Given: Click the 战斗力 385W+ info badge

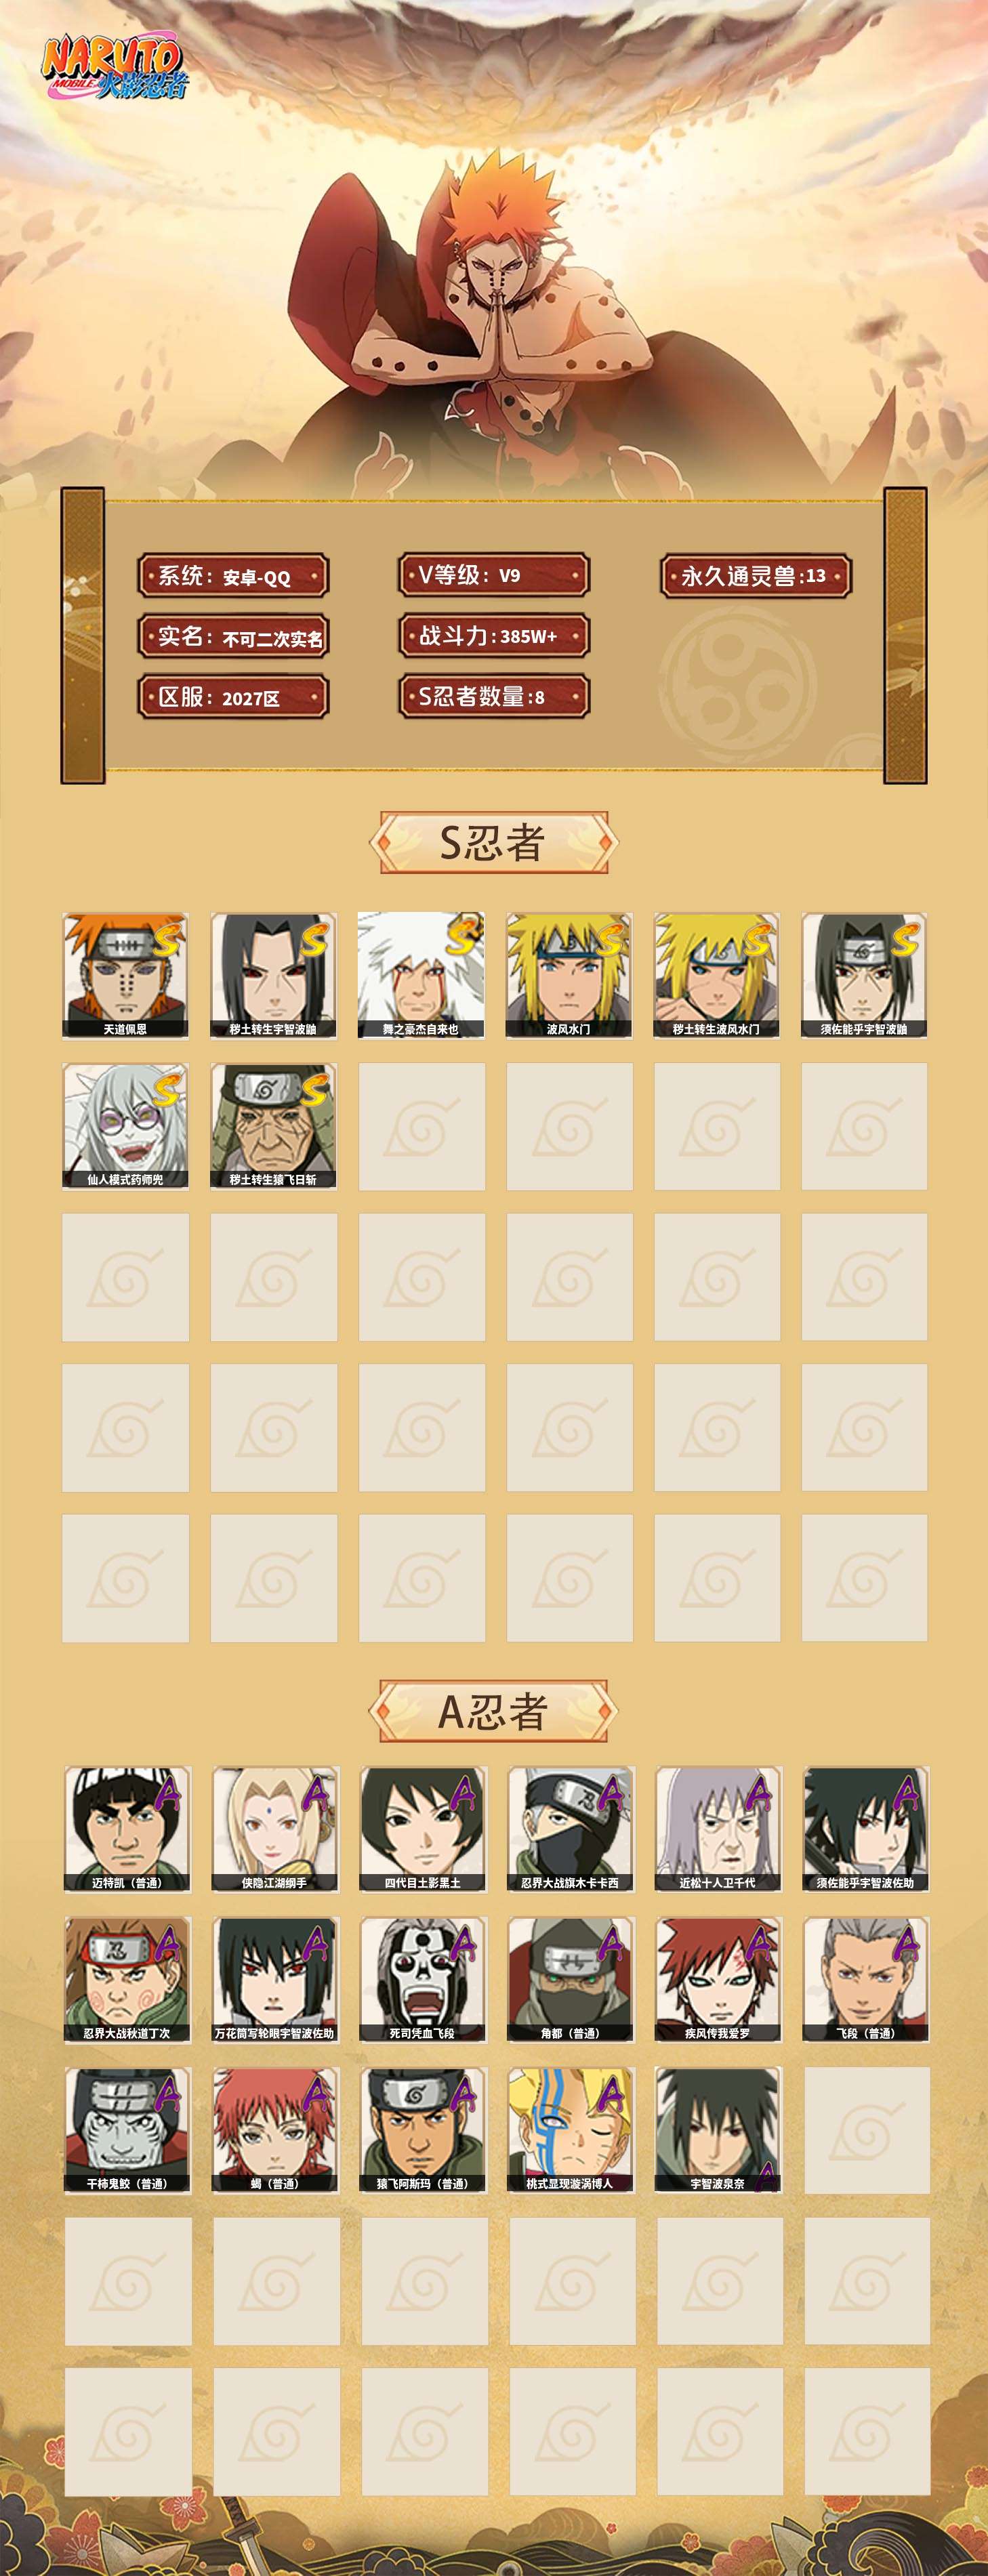Looking at the screenshot, I should tap(494, 636).
